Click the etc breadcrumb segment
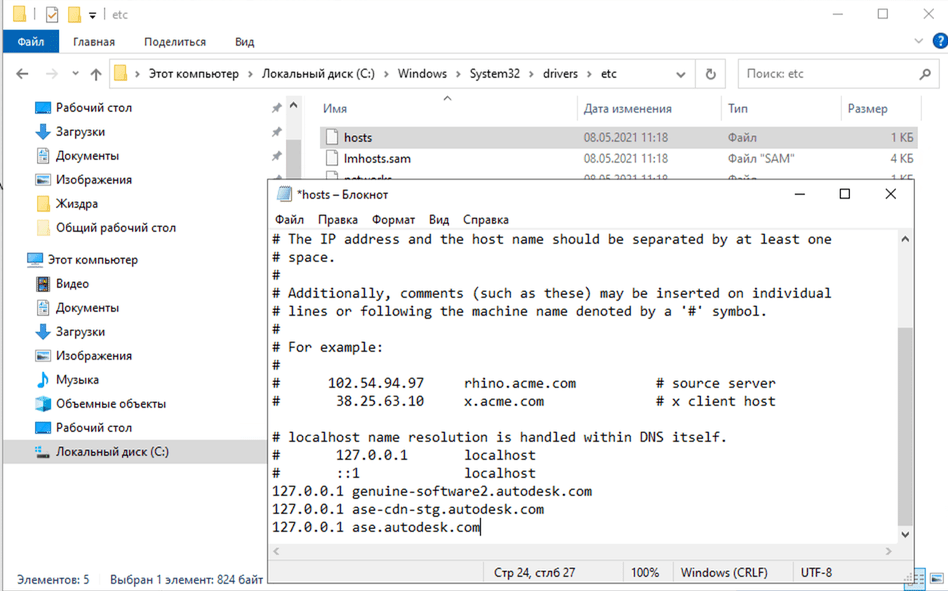 [x=609, y=74]
